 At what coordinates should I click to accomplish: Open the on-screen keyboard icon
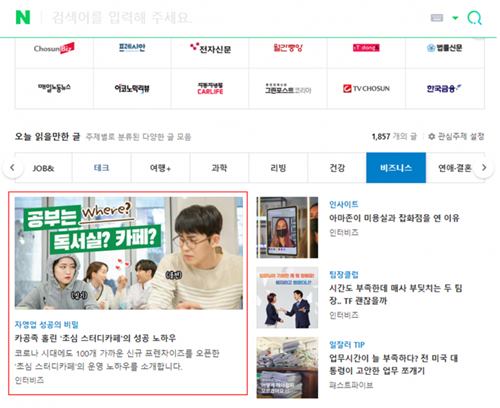click(x=437, y=18)
